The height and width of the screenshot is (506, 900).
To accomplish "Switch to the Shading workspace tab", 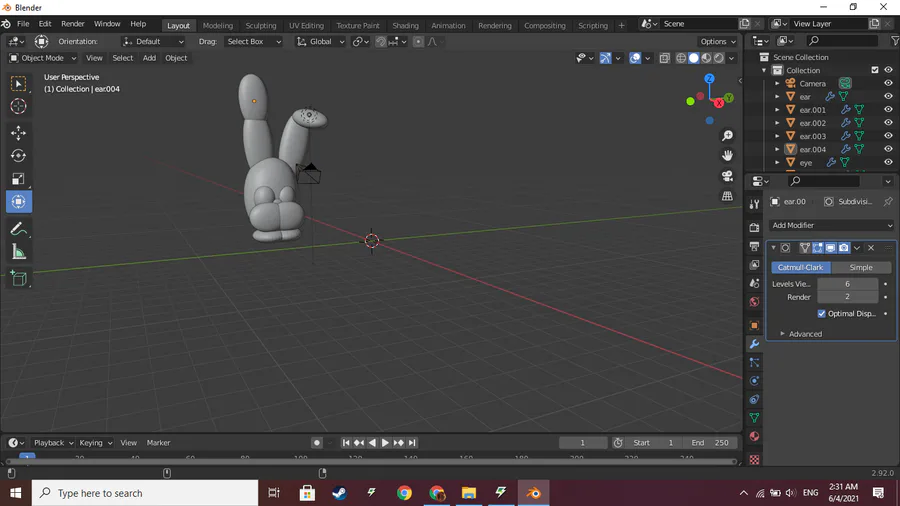I will (x=405, y=25).
